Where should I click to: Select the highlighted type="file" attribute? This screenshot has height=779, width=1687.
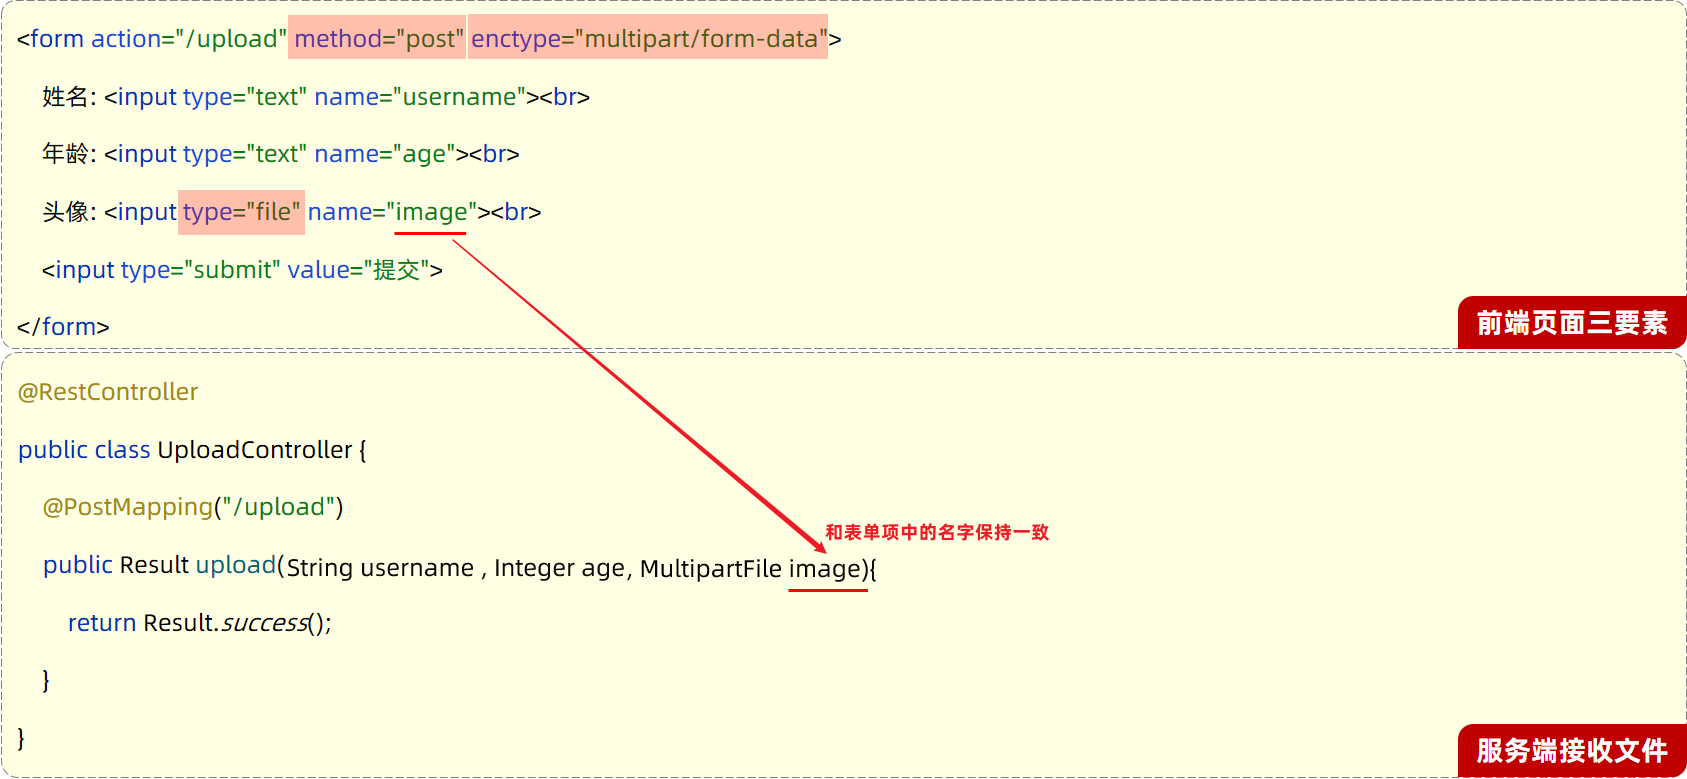241,212
